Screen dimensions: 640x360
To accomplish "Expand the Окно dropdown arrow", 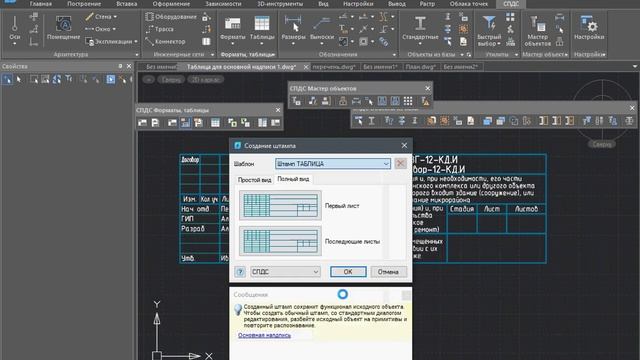I will coord(113,29).
